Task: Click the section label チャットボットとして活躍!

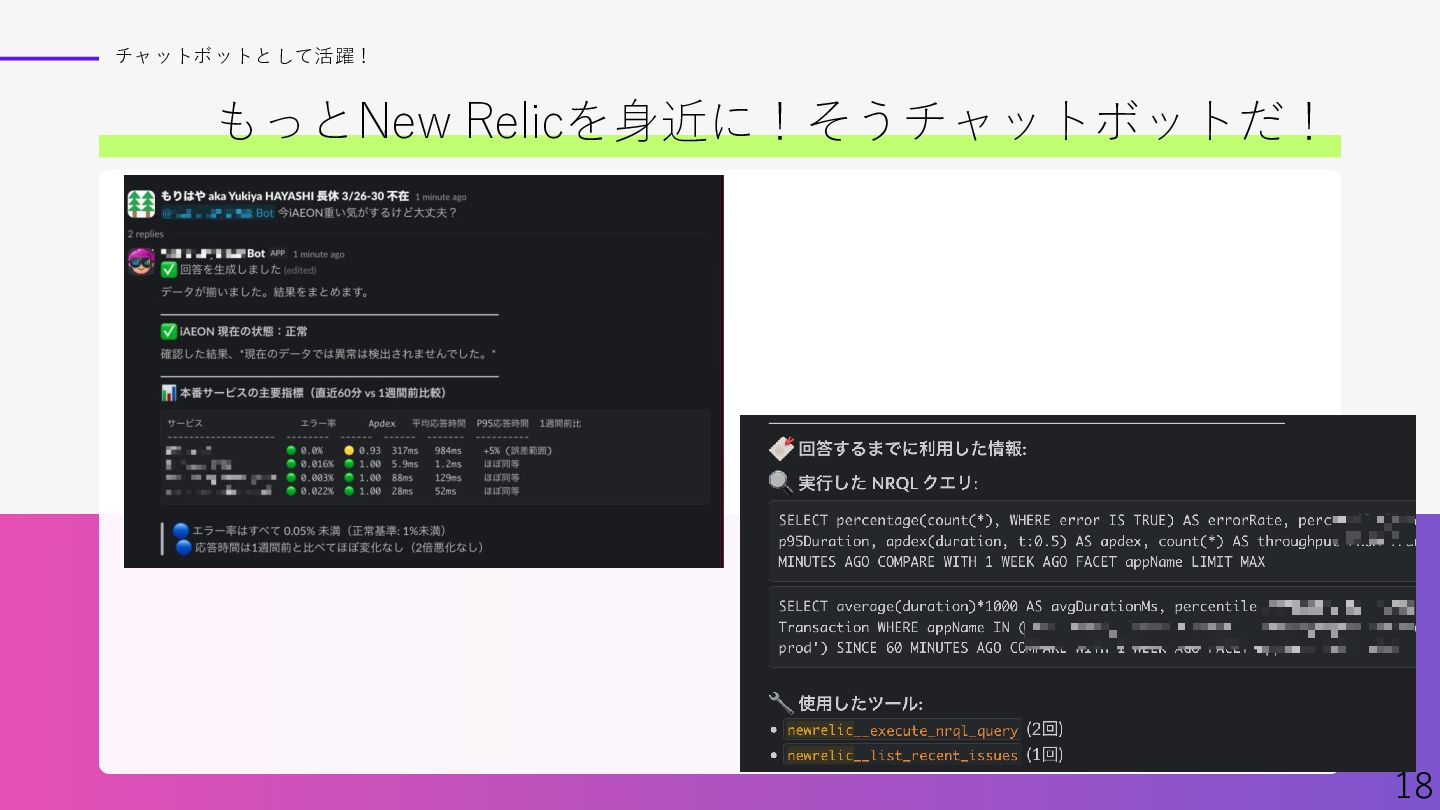Action: click(242, 56)
